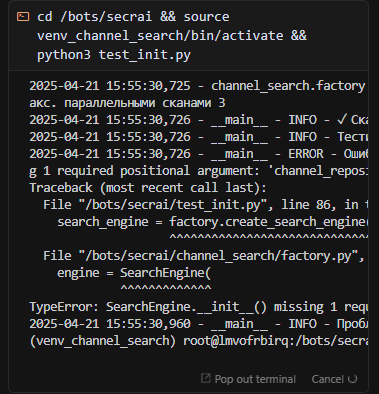The image size is (379, 394).
Task: Click the ERROR log line
Action: click(198, 154)
